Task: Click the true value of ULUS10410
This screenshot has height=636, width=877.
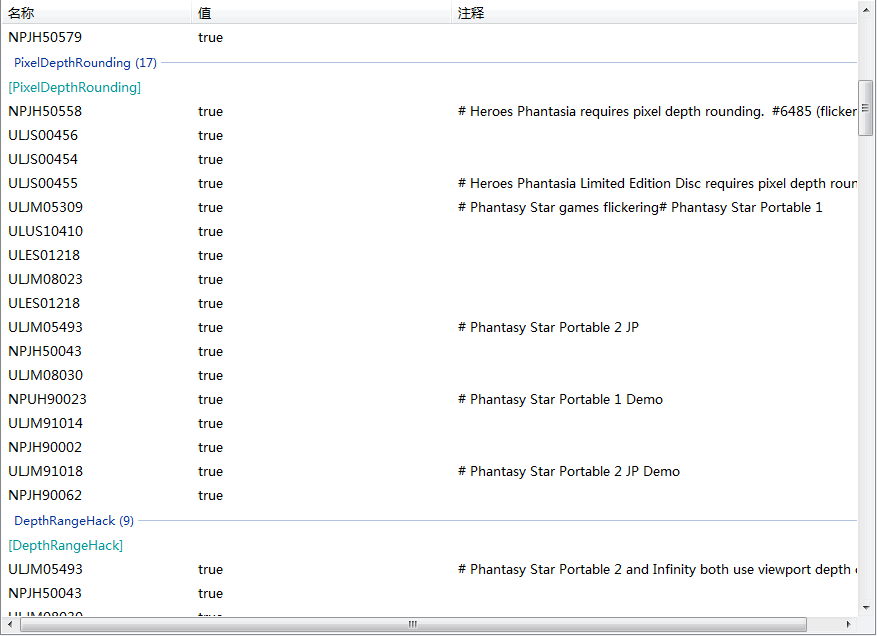Action: click(210, 232)
